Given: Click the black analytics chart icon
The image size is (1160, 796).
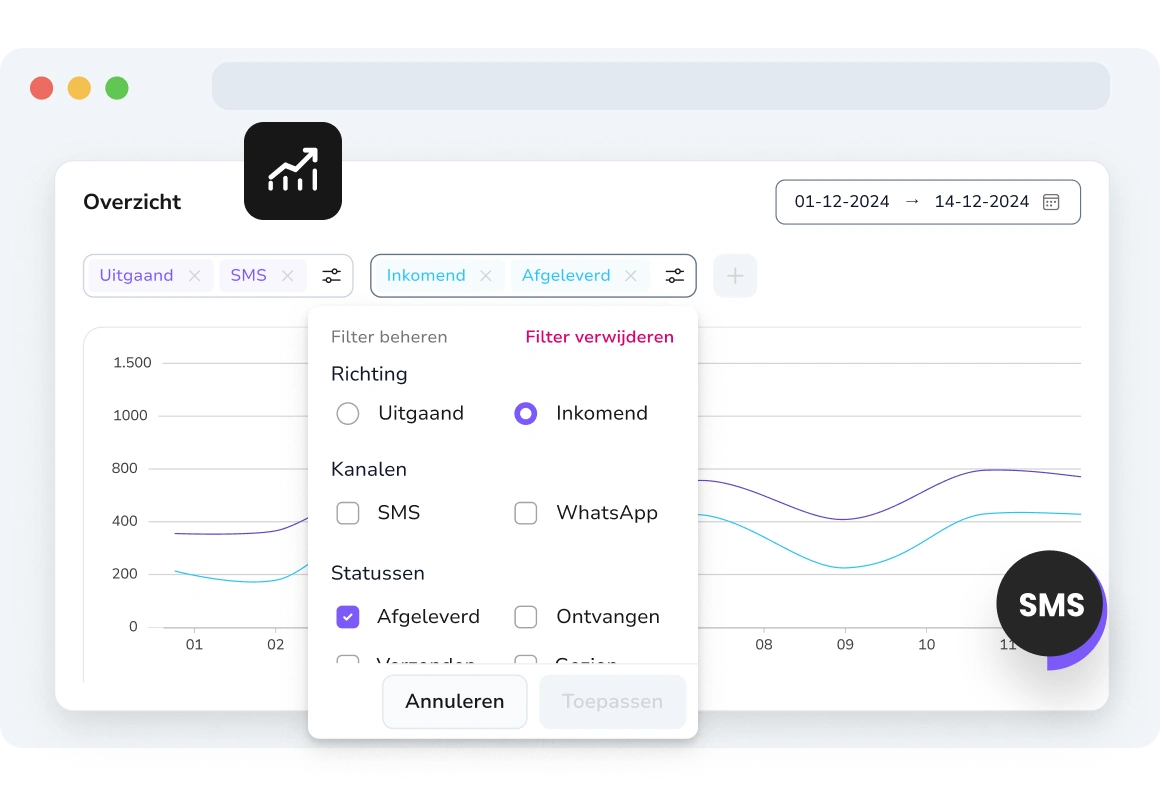Looking at the screenshot, I should pyautogui.click(x=292, y=171).
